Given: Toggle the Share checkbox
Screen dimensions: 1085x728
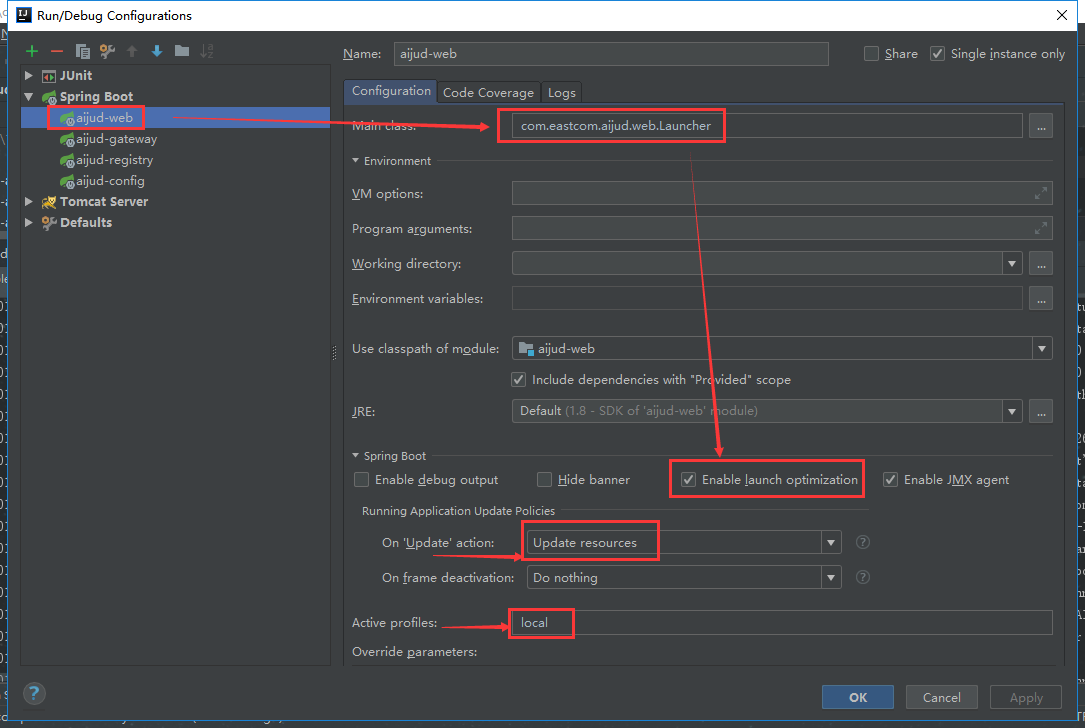Looking at the screenshot, I should click(x=871, y=54).
